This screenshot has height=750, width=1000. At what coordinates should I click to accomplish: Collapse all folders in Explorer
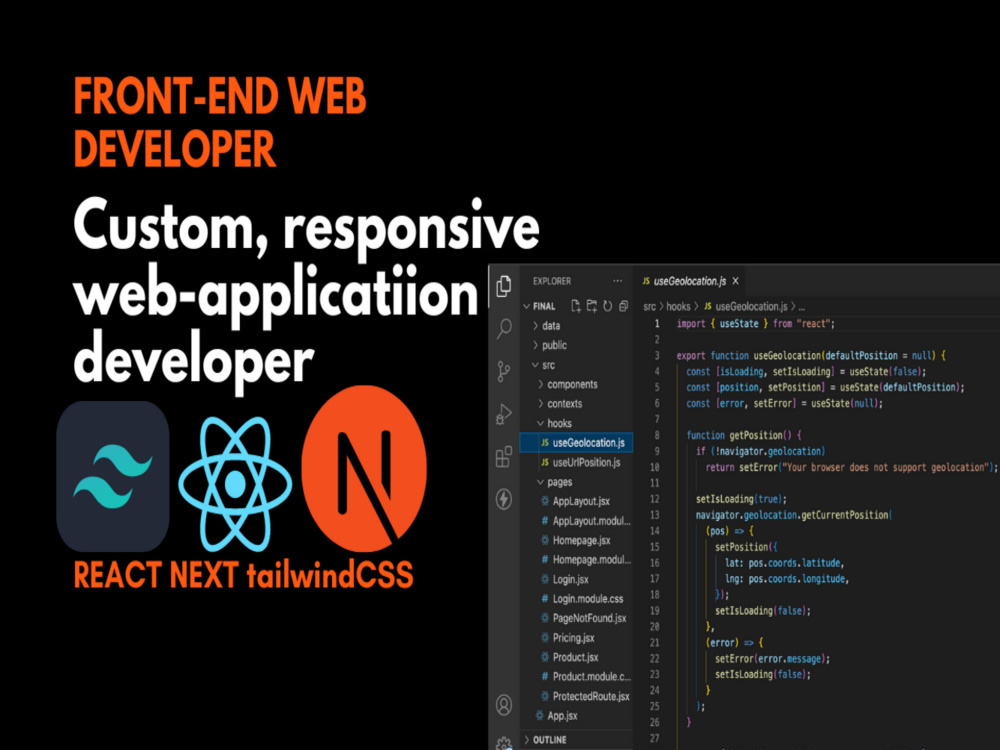[x=624, y=306]
